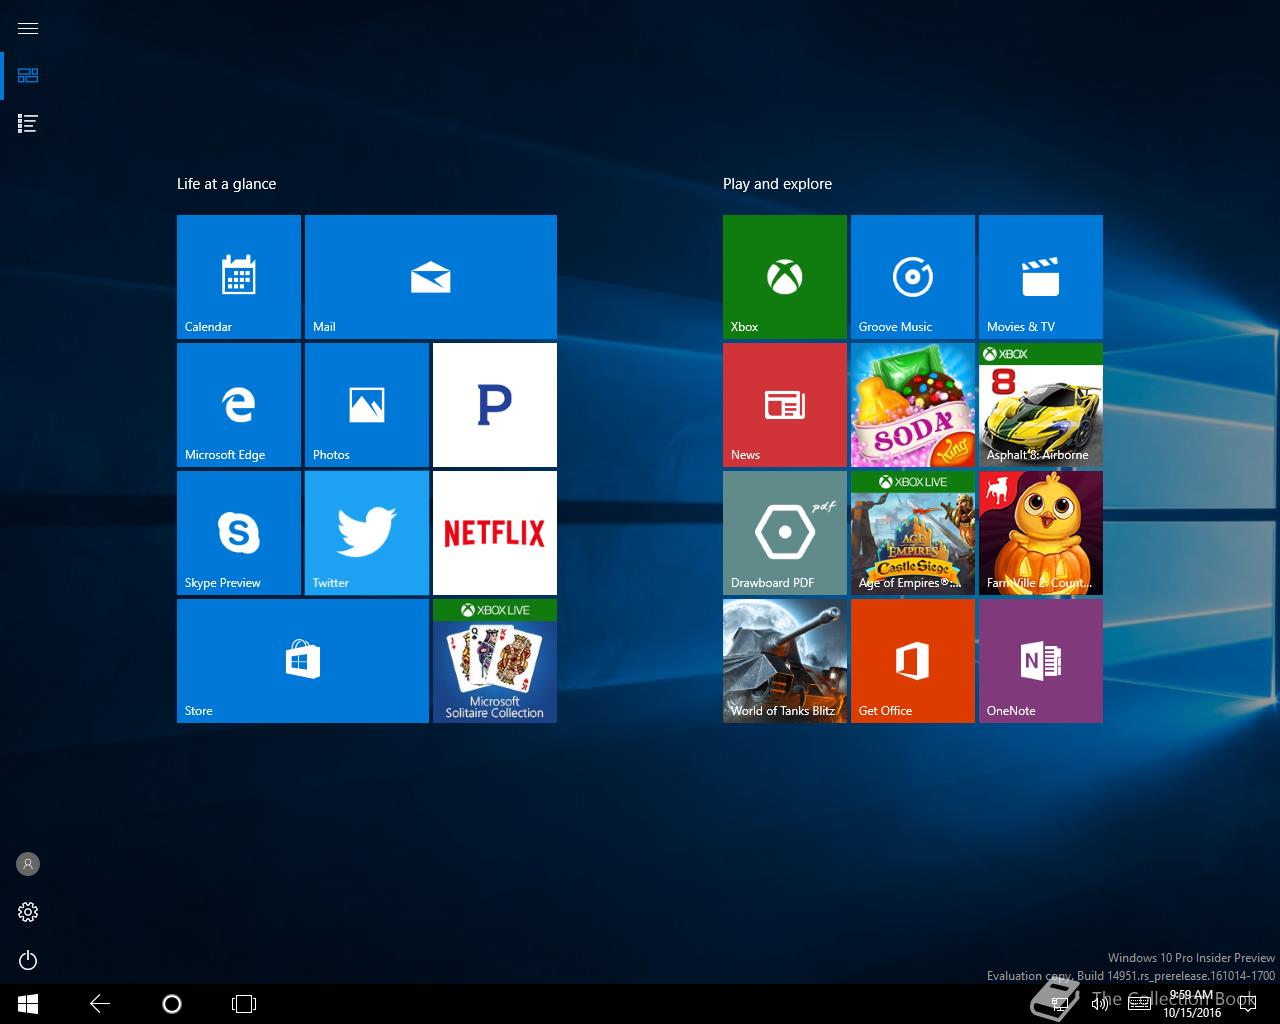
Task: Open the Calendar tile
Action: [239, 277]
